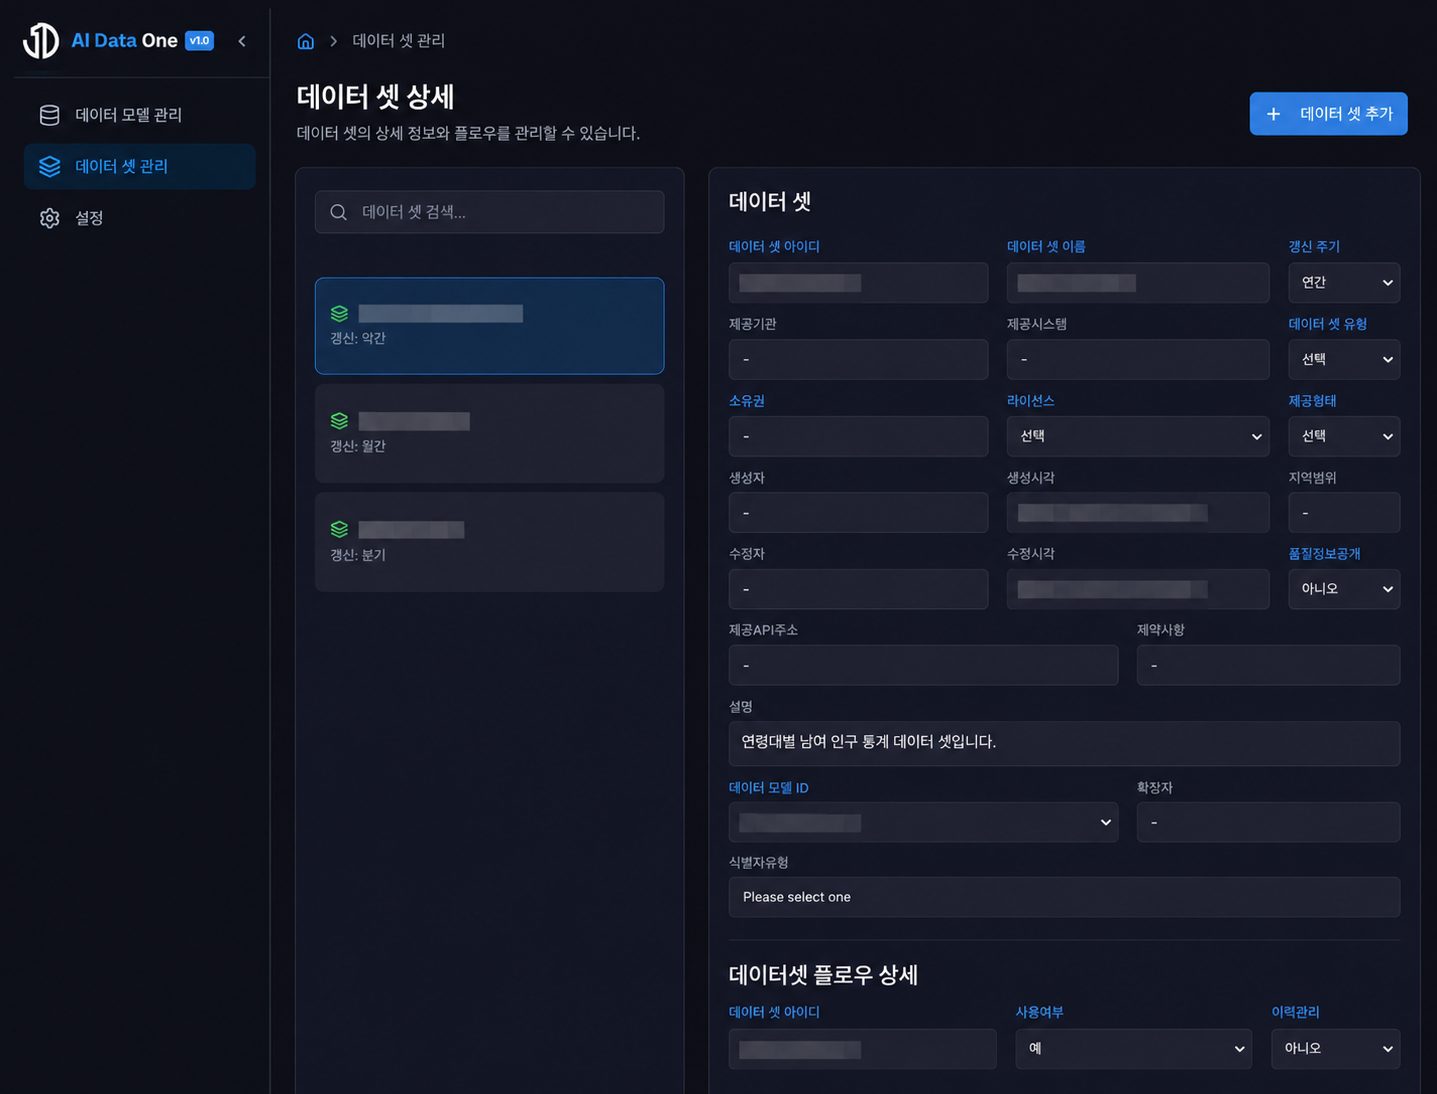Viewport: 1437px width, 1094px height.
Task: Click the 제약사항 input field
Action: coord(1268,665)
